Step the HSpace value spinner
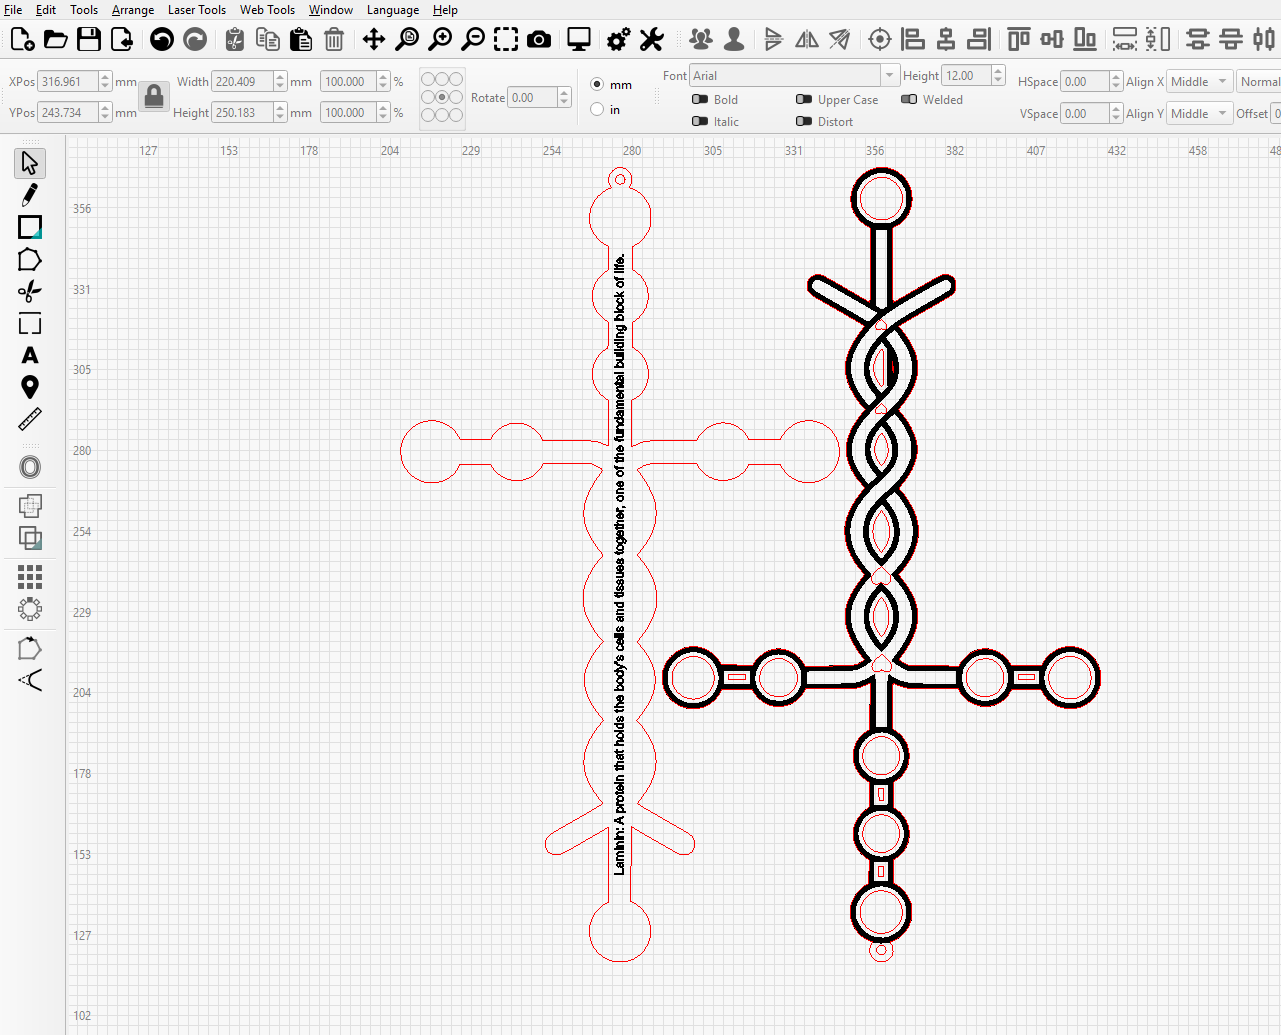Screen dimensions: 1281x1035 pos(1116,82)
